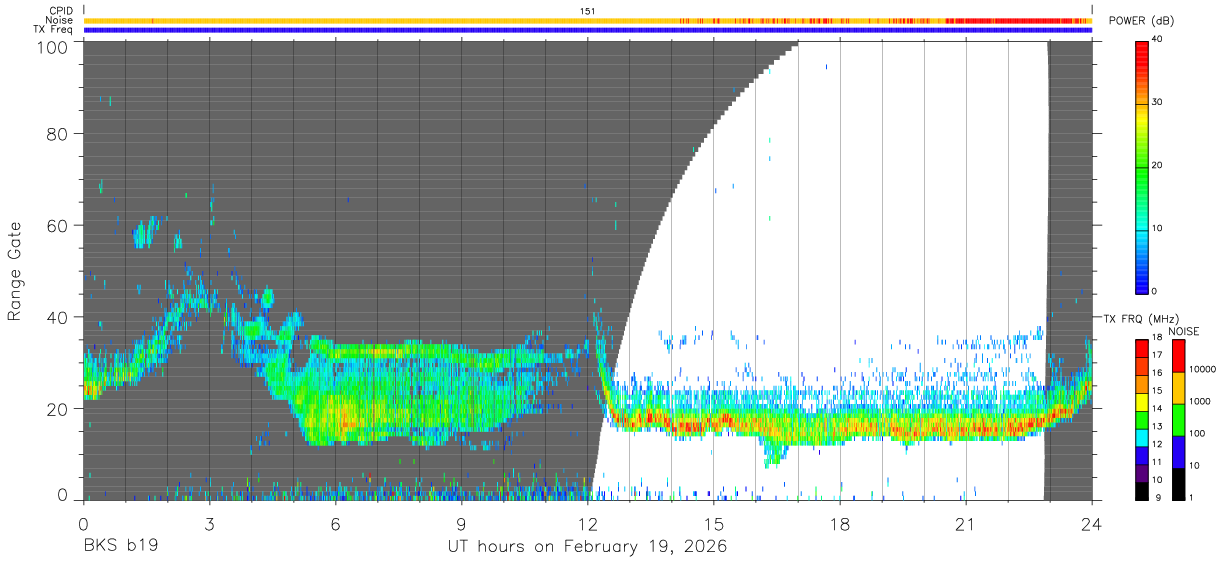Click the CPID value 151
Viewport: 1228px width, 567px height.
[588, 10]
